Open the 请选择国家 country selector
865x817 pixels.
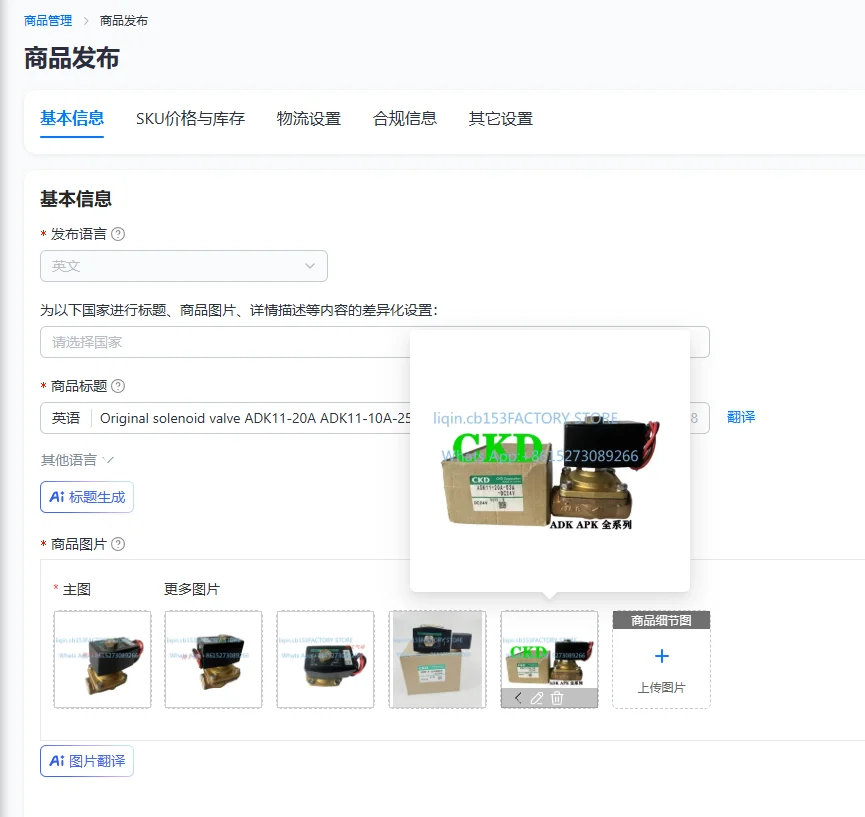click(225, 342)
